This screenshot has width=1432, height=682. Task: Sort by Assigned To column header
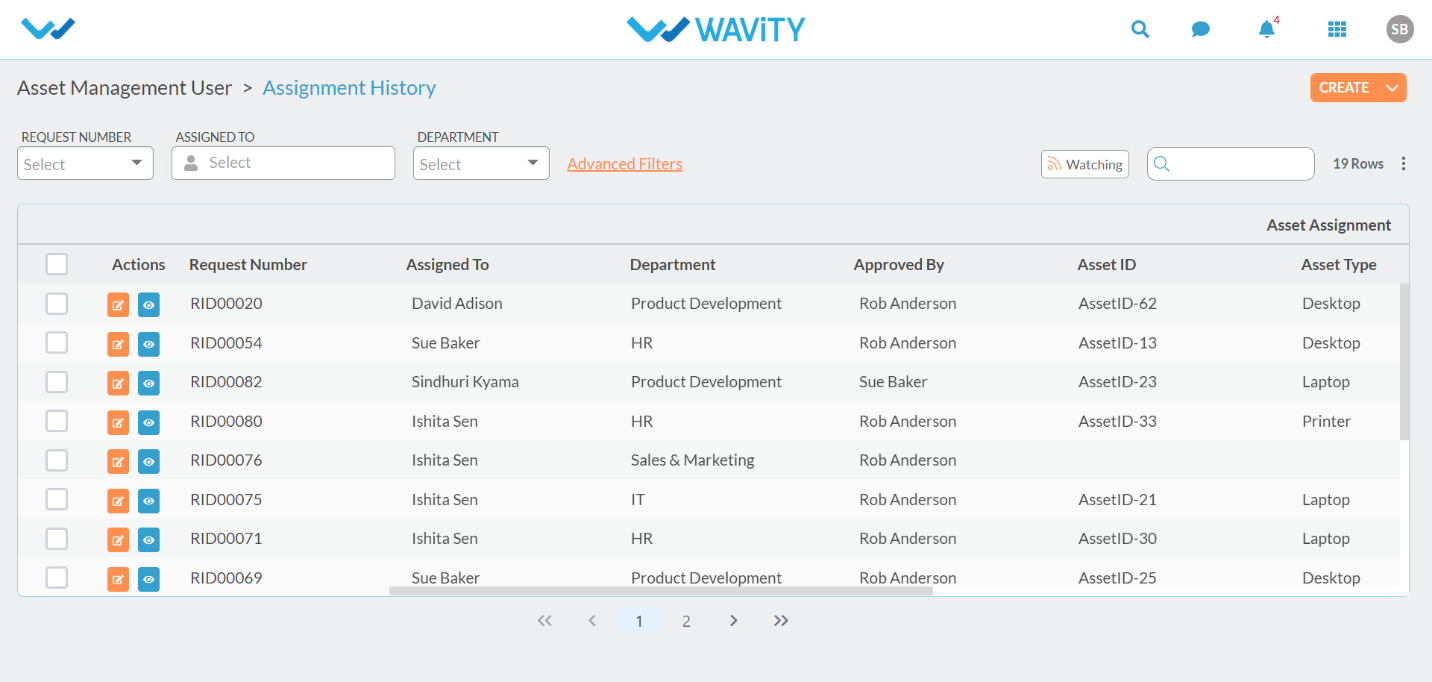[447, 265]
